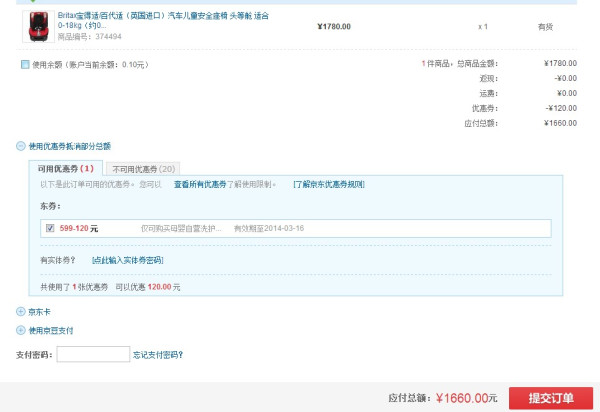
Task: Expand the 京东卡 section
Action: point(21,311)
